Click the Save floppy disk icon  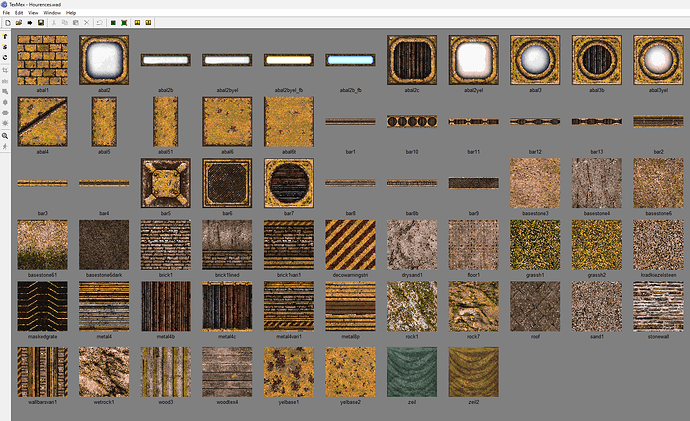coord(41,22)
